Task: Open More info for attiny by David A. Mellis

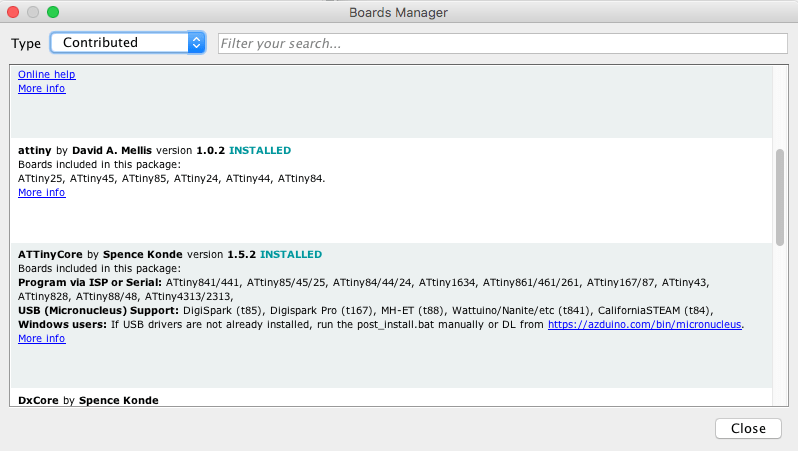Action: pyautogui.click(x=42, y=192)
